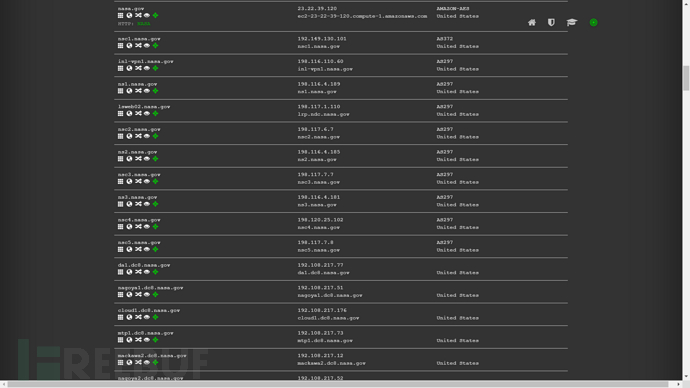Click the eye icon under mtp1.dc8.nasa.gov
The image size is (690, 388).
pyautogui.click(x=147, y=340)
